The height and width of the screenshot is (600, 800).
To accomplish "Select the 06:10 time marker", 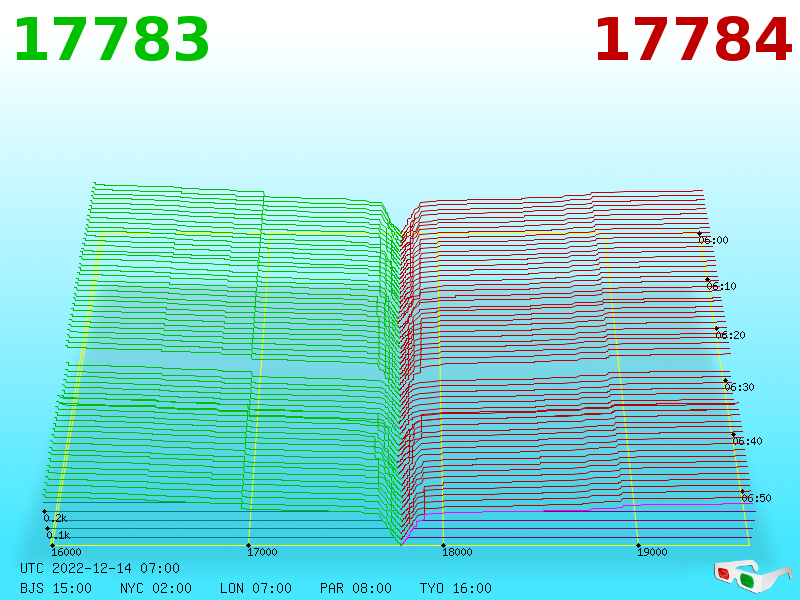I will (722, 286).
